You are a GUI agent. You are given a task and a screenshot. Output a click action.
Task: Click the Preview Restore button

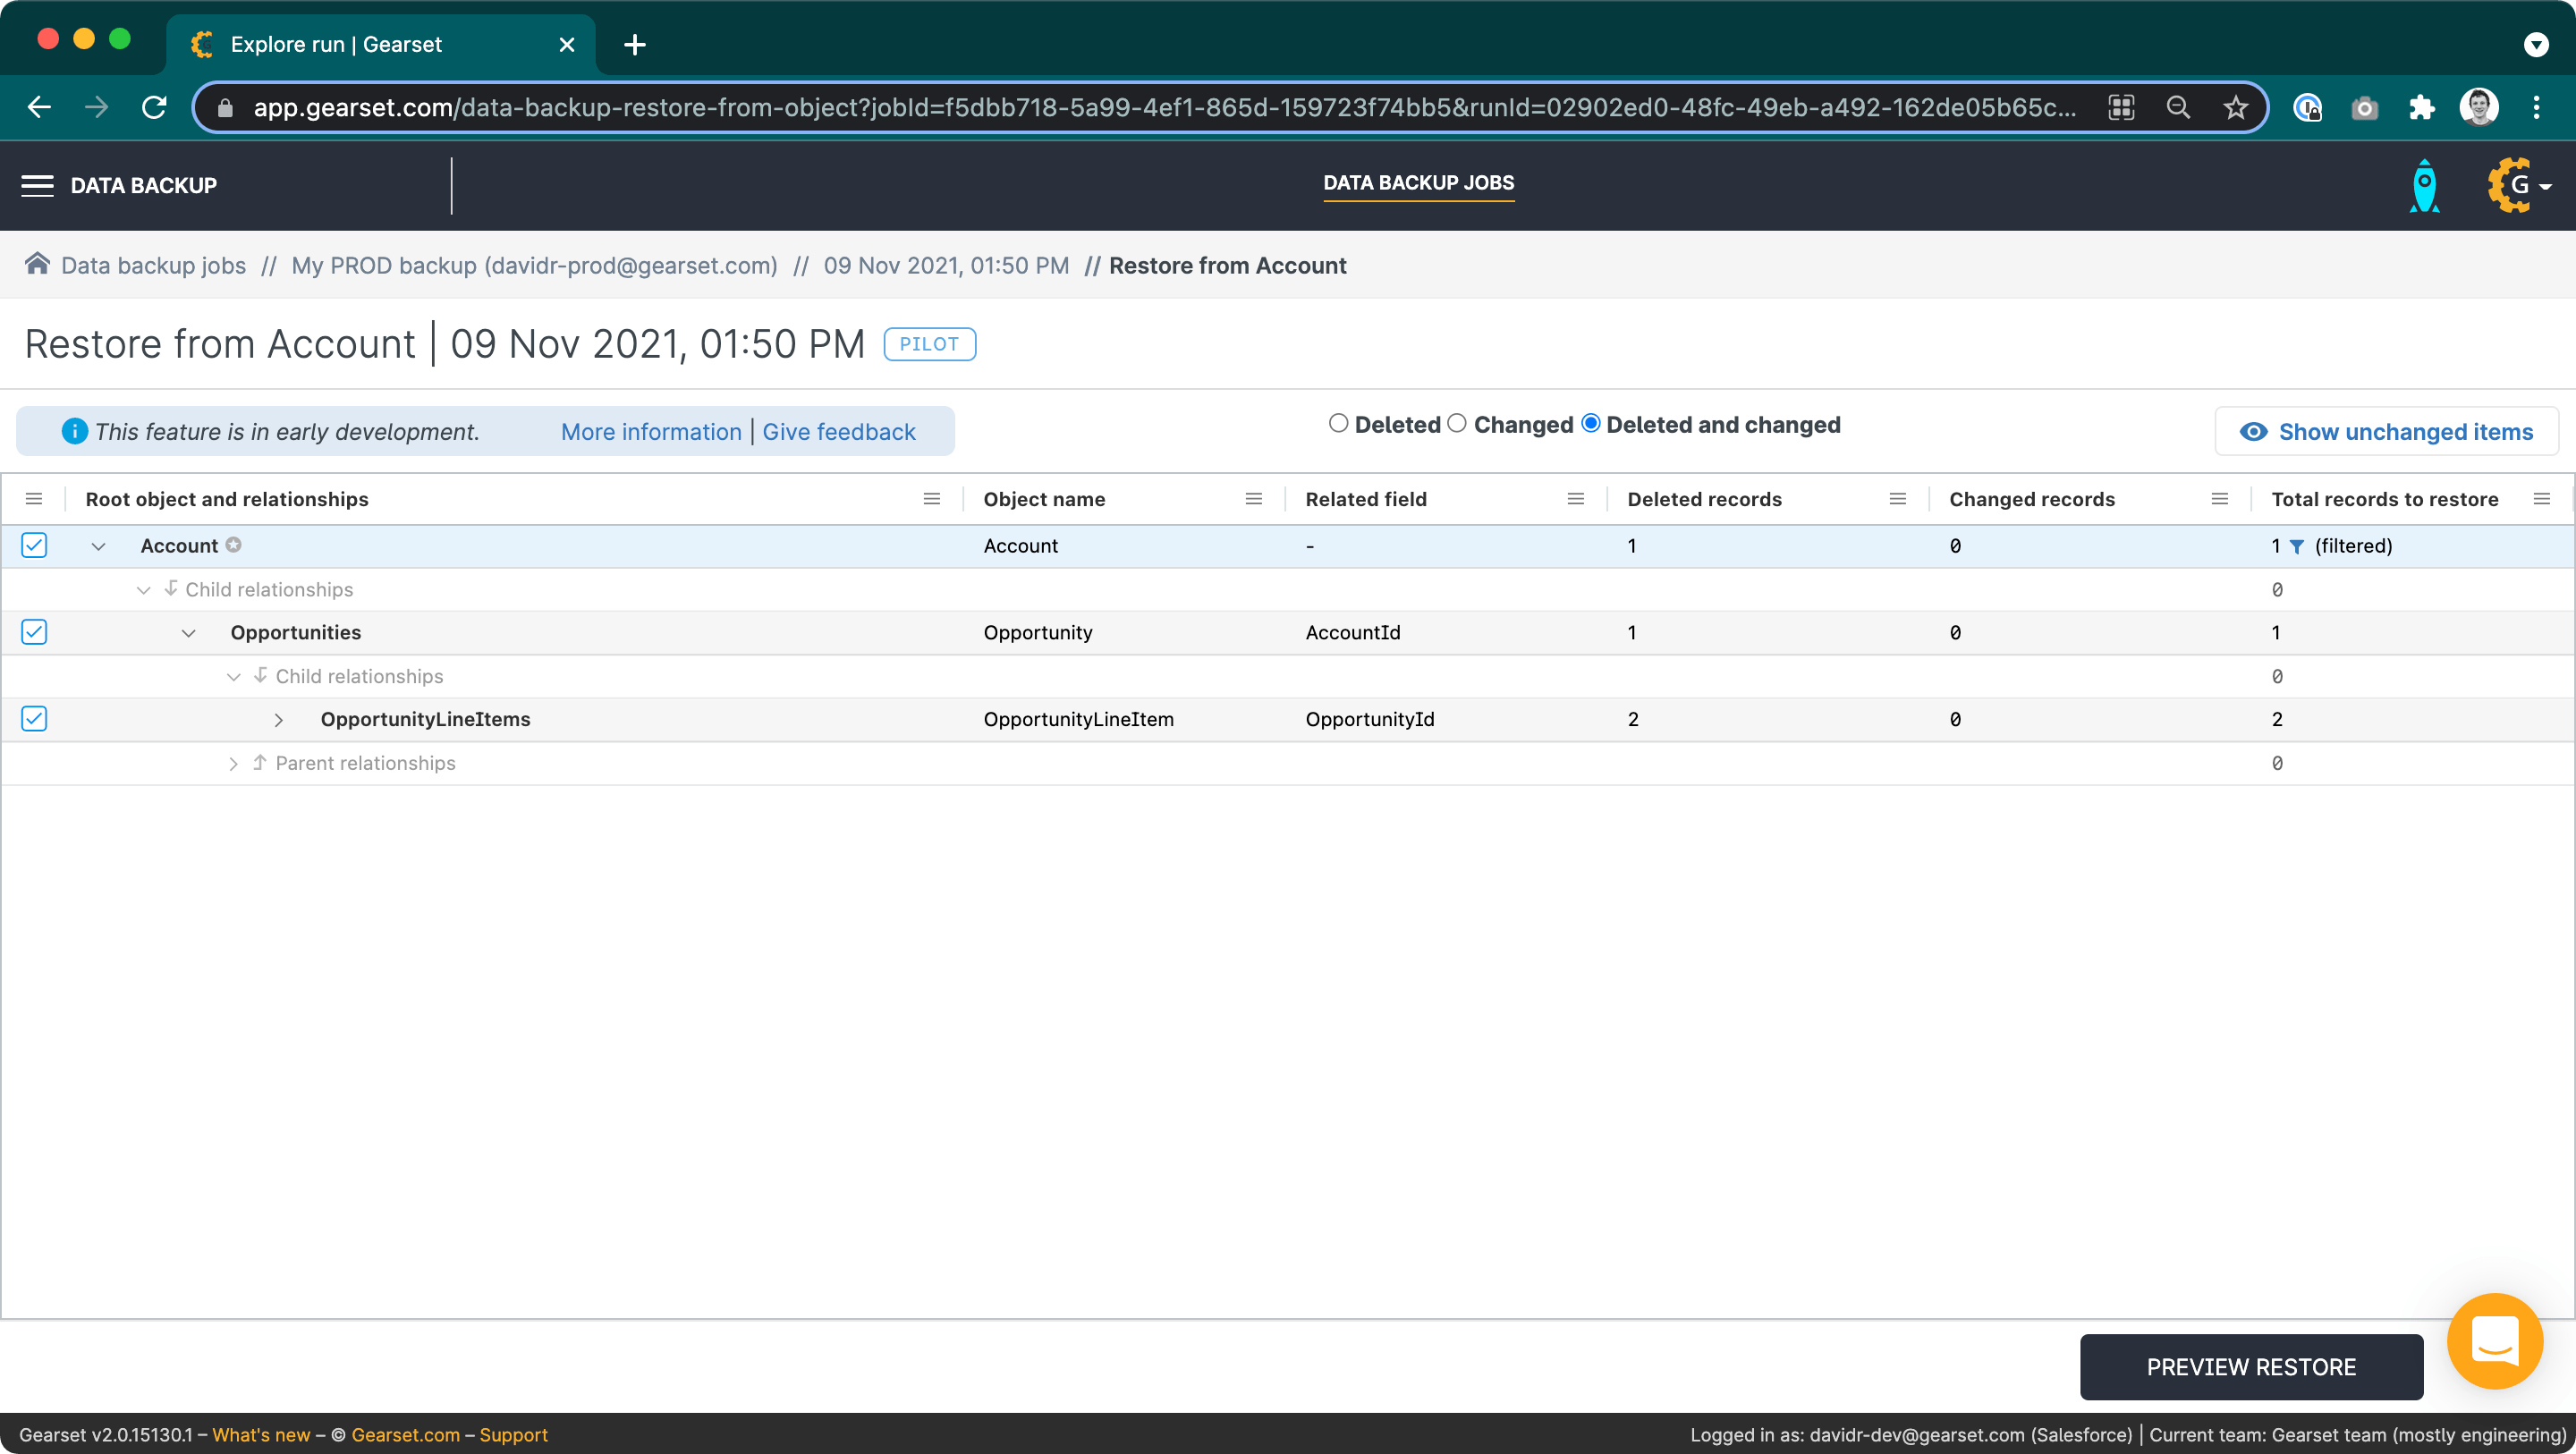[2250, 1366]
